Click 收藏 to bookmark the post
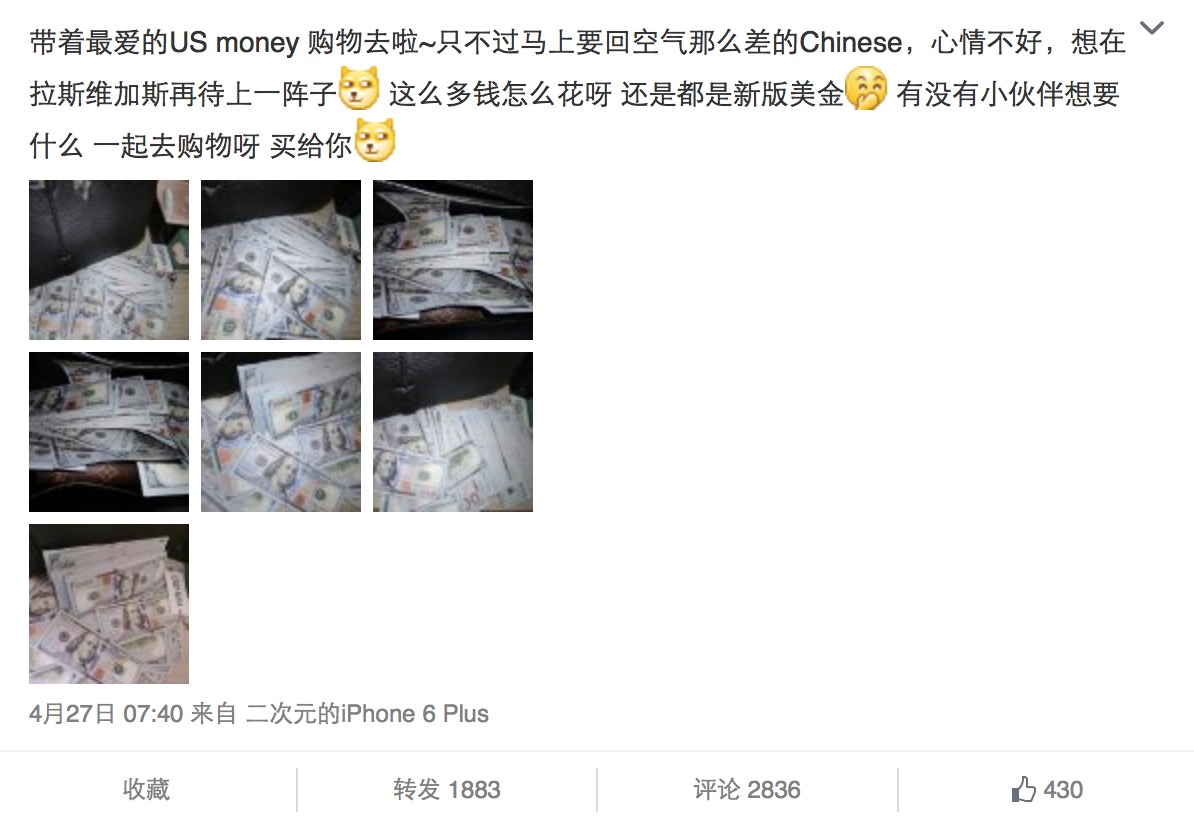This screenshot has width=1194, height=828. [x=146, y=789]
